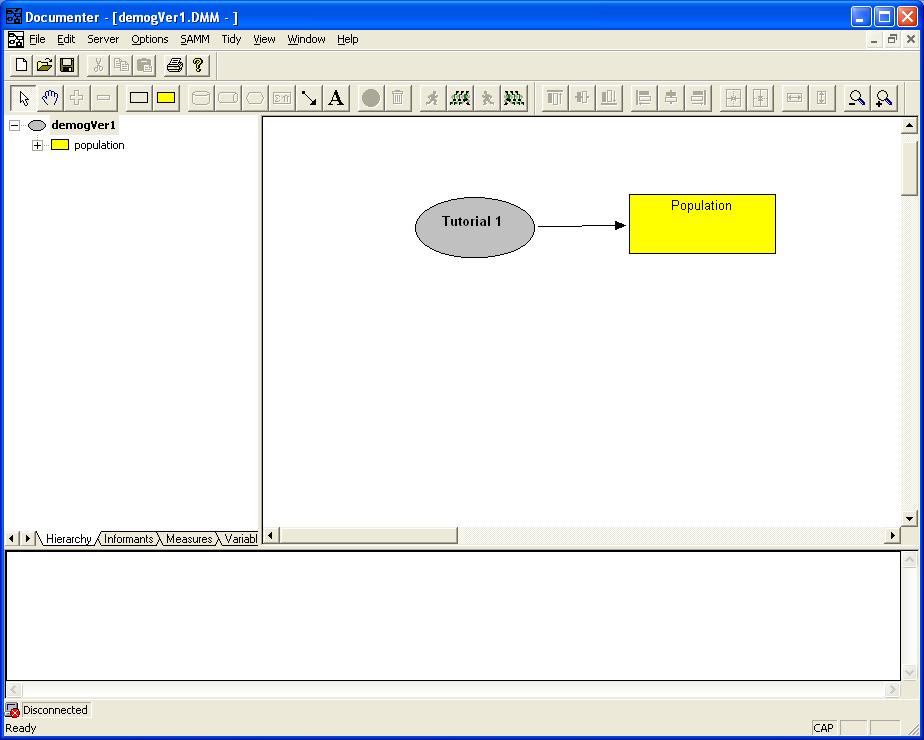Select the rounded rectangle shape tool
Image resolution: width=924 pixels, height=740 pixels.
(228, 98)
